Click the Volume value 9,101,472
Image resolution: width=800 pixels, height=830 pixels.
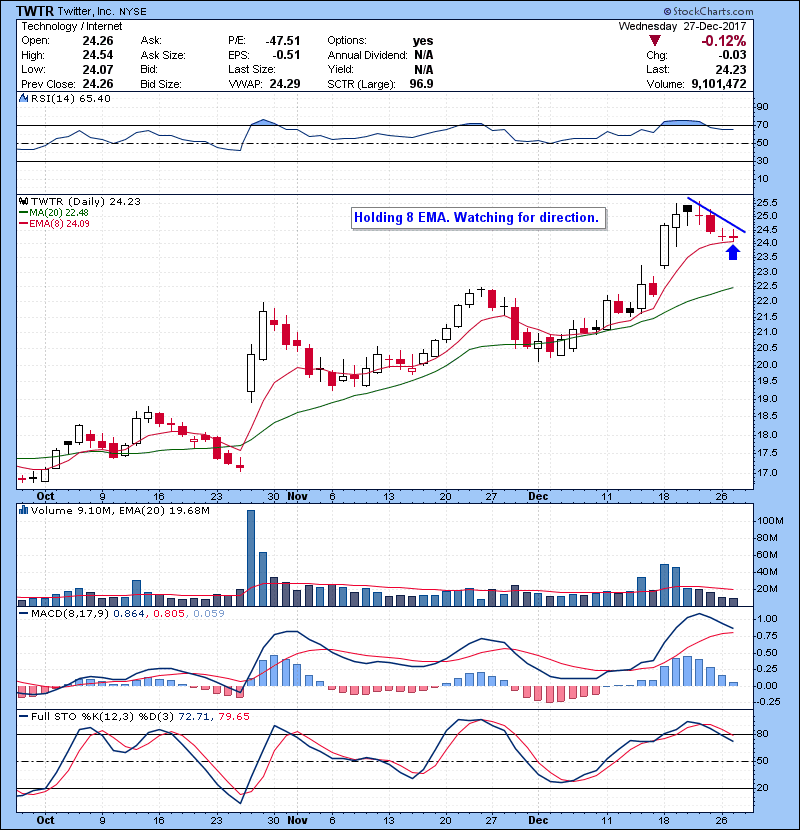click(719, 84)
